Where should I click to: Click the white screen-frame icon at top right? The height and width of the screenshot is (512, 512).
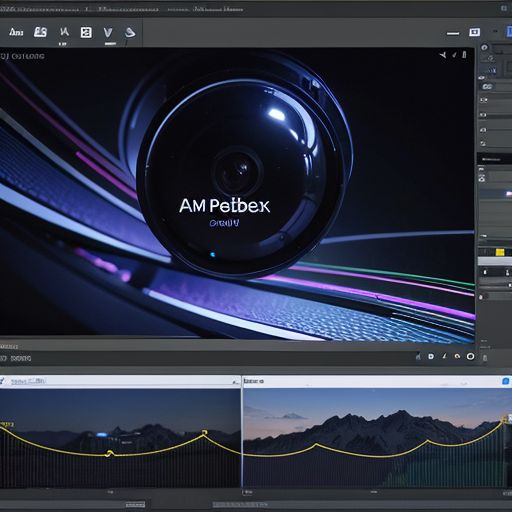474,32
